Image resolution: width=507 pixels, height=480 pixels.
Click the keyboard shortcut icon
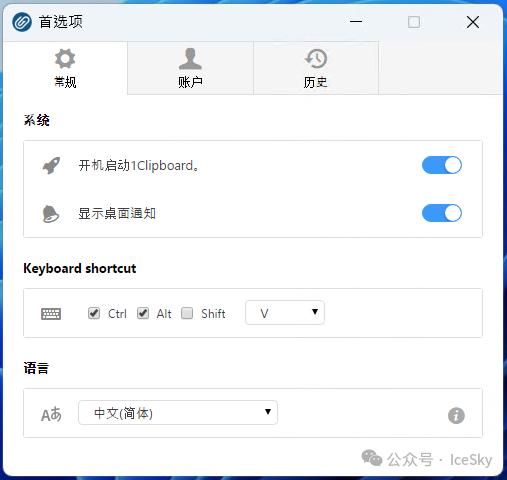pos(51,314)
